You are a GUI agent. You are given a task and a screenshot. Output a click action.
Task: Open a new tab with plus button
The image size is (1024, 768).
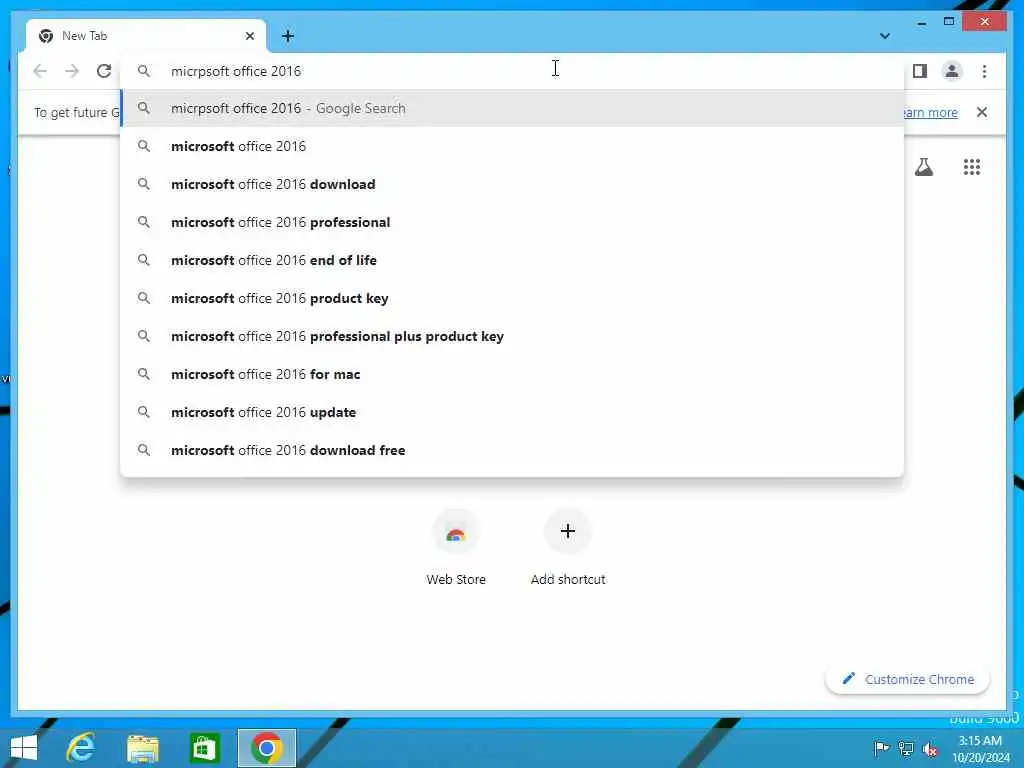(288, 36)
